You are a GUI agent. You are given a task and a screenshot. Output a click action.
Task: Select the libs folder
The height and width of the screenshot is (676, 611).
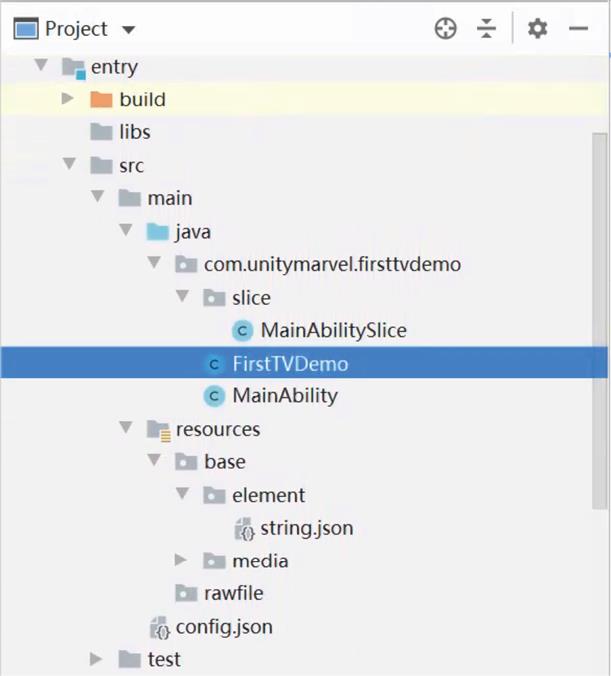[x=134, y=132]
